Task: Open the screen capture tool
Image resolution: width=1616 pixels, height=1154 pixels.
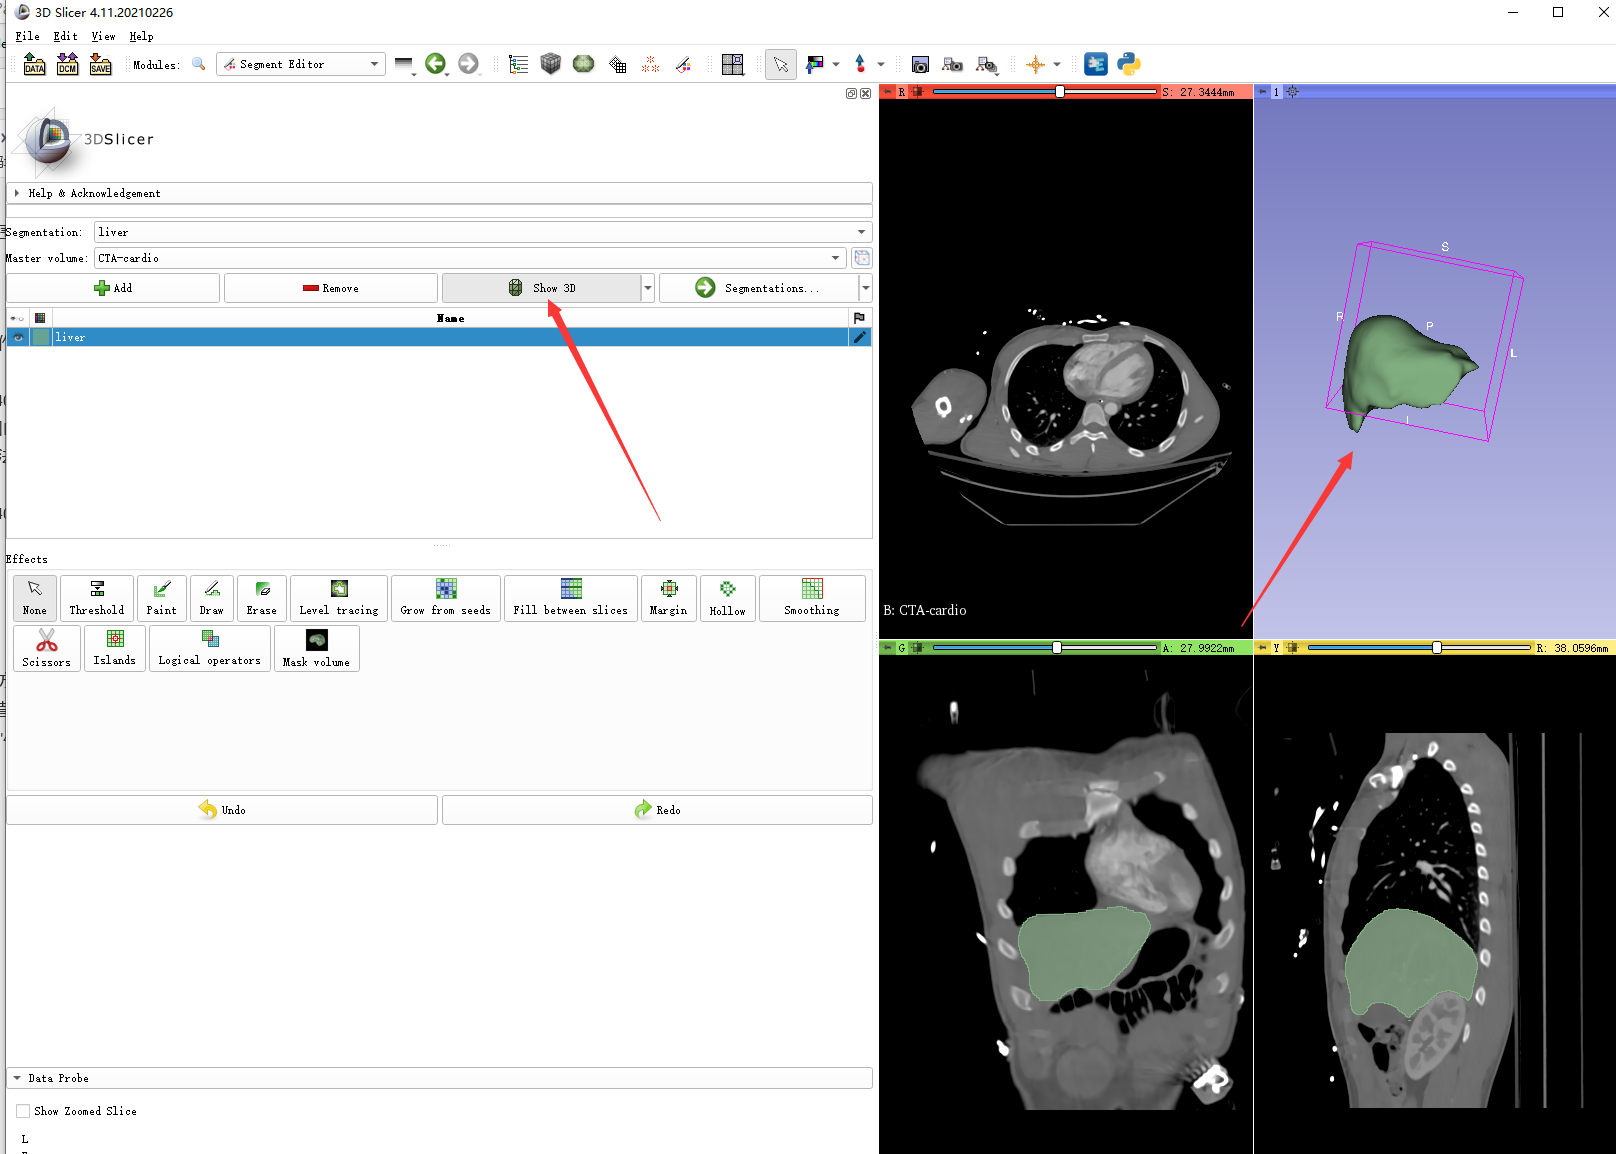Action: 920,64
